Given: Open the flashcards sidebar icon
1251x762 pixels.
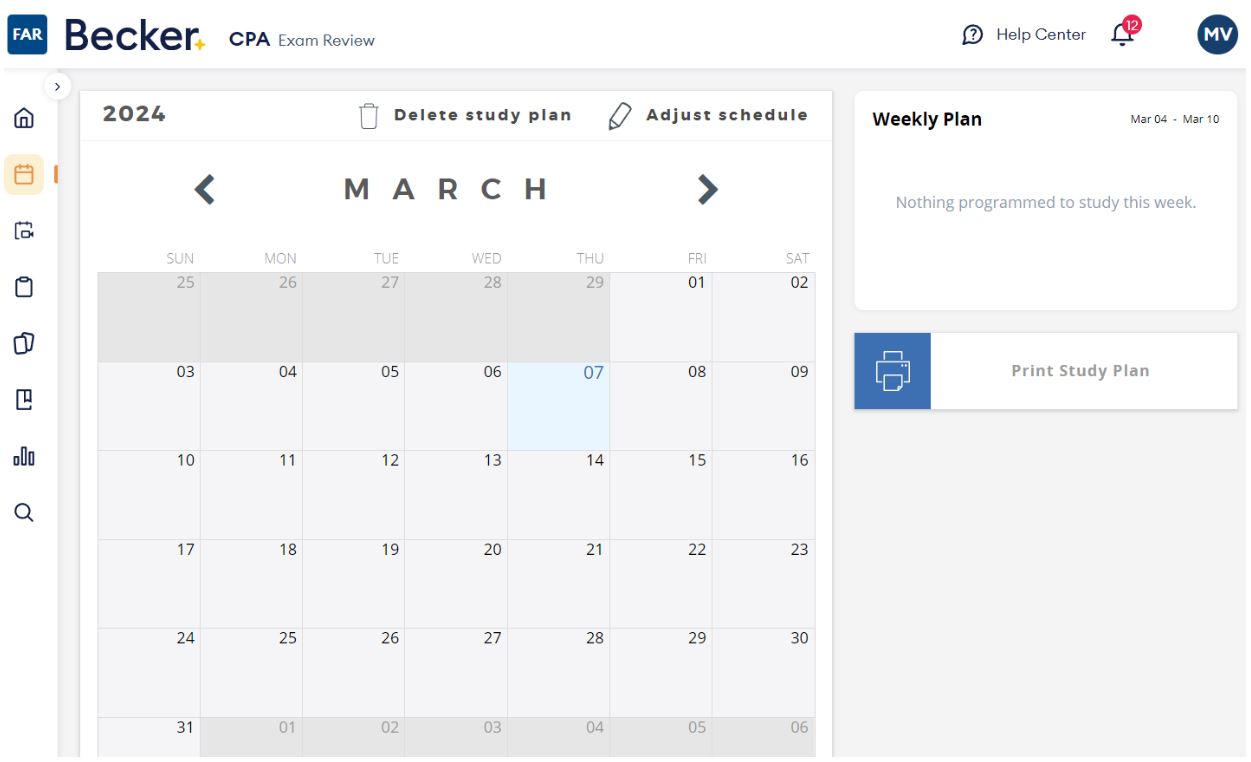Looking at the screenshot, I should pos(24,343).
